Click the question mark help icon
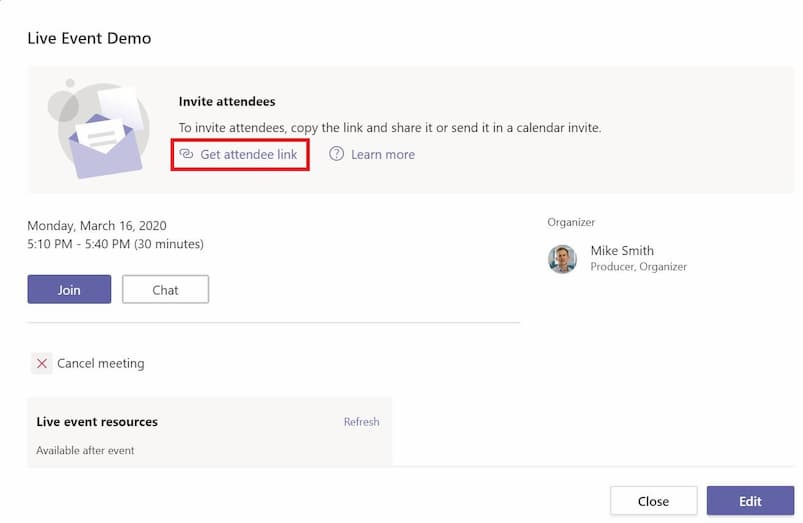 click(x=336, y=154)
